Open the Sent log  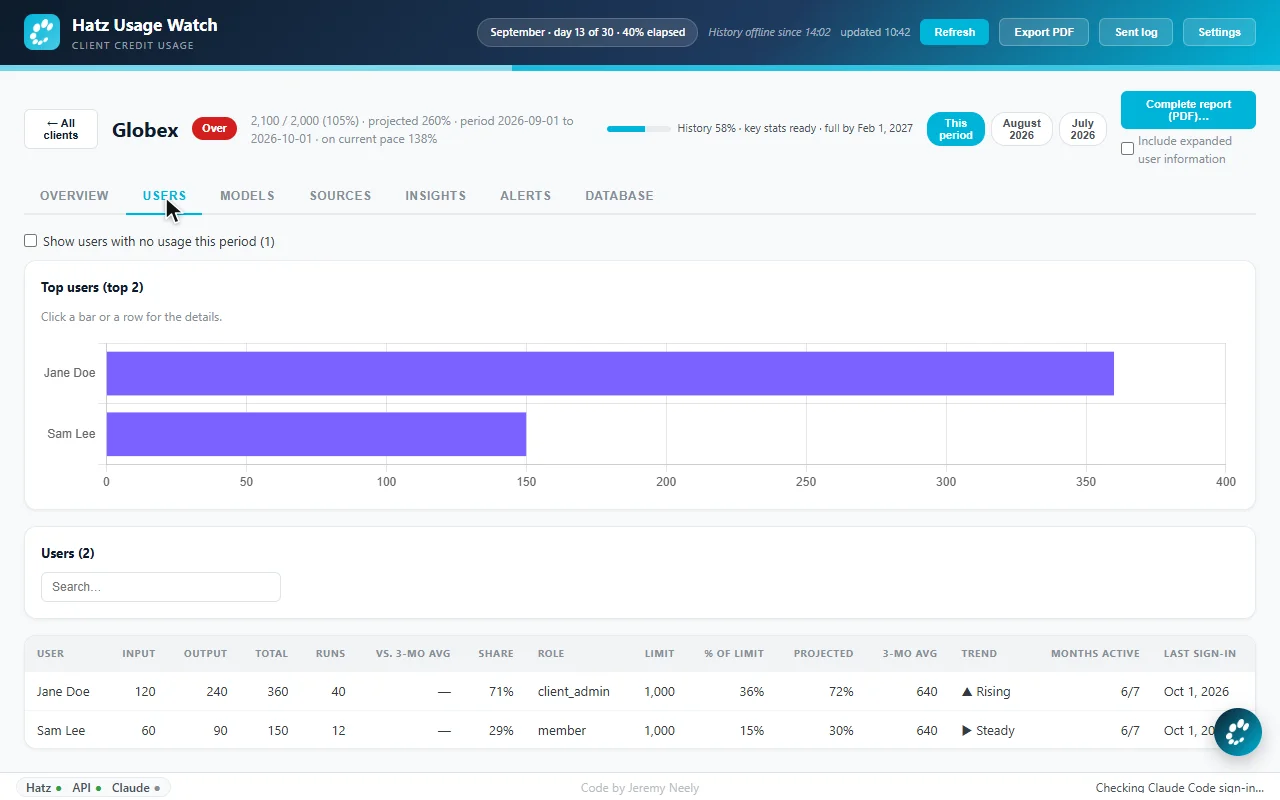pos(1136,32)
